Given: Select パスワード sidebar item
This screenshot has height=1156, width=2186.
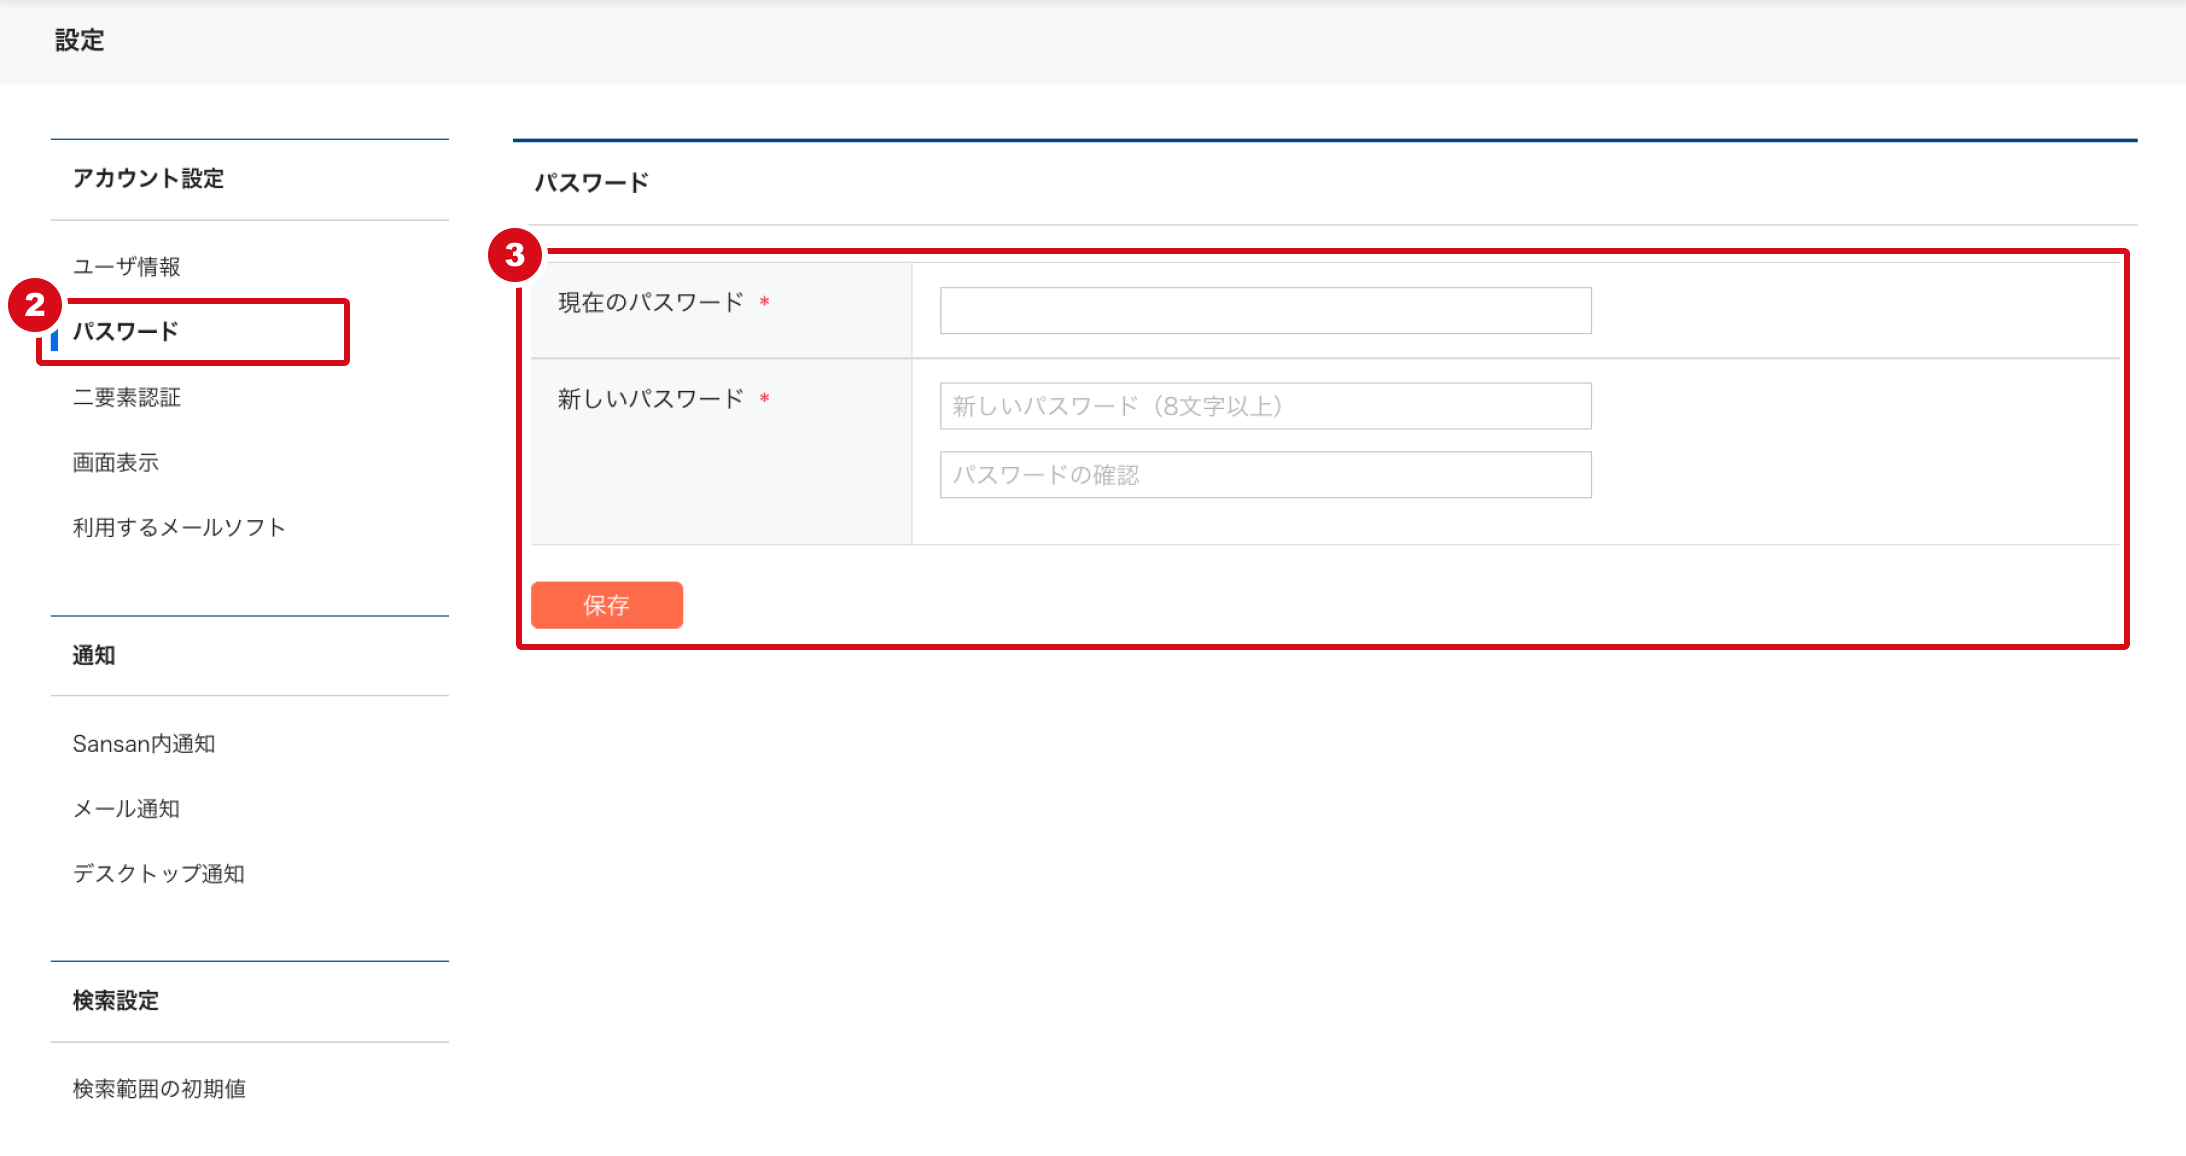Looking at the screenshot, I should tap(126, 332).
